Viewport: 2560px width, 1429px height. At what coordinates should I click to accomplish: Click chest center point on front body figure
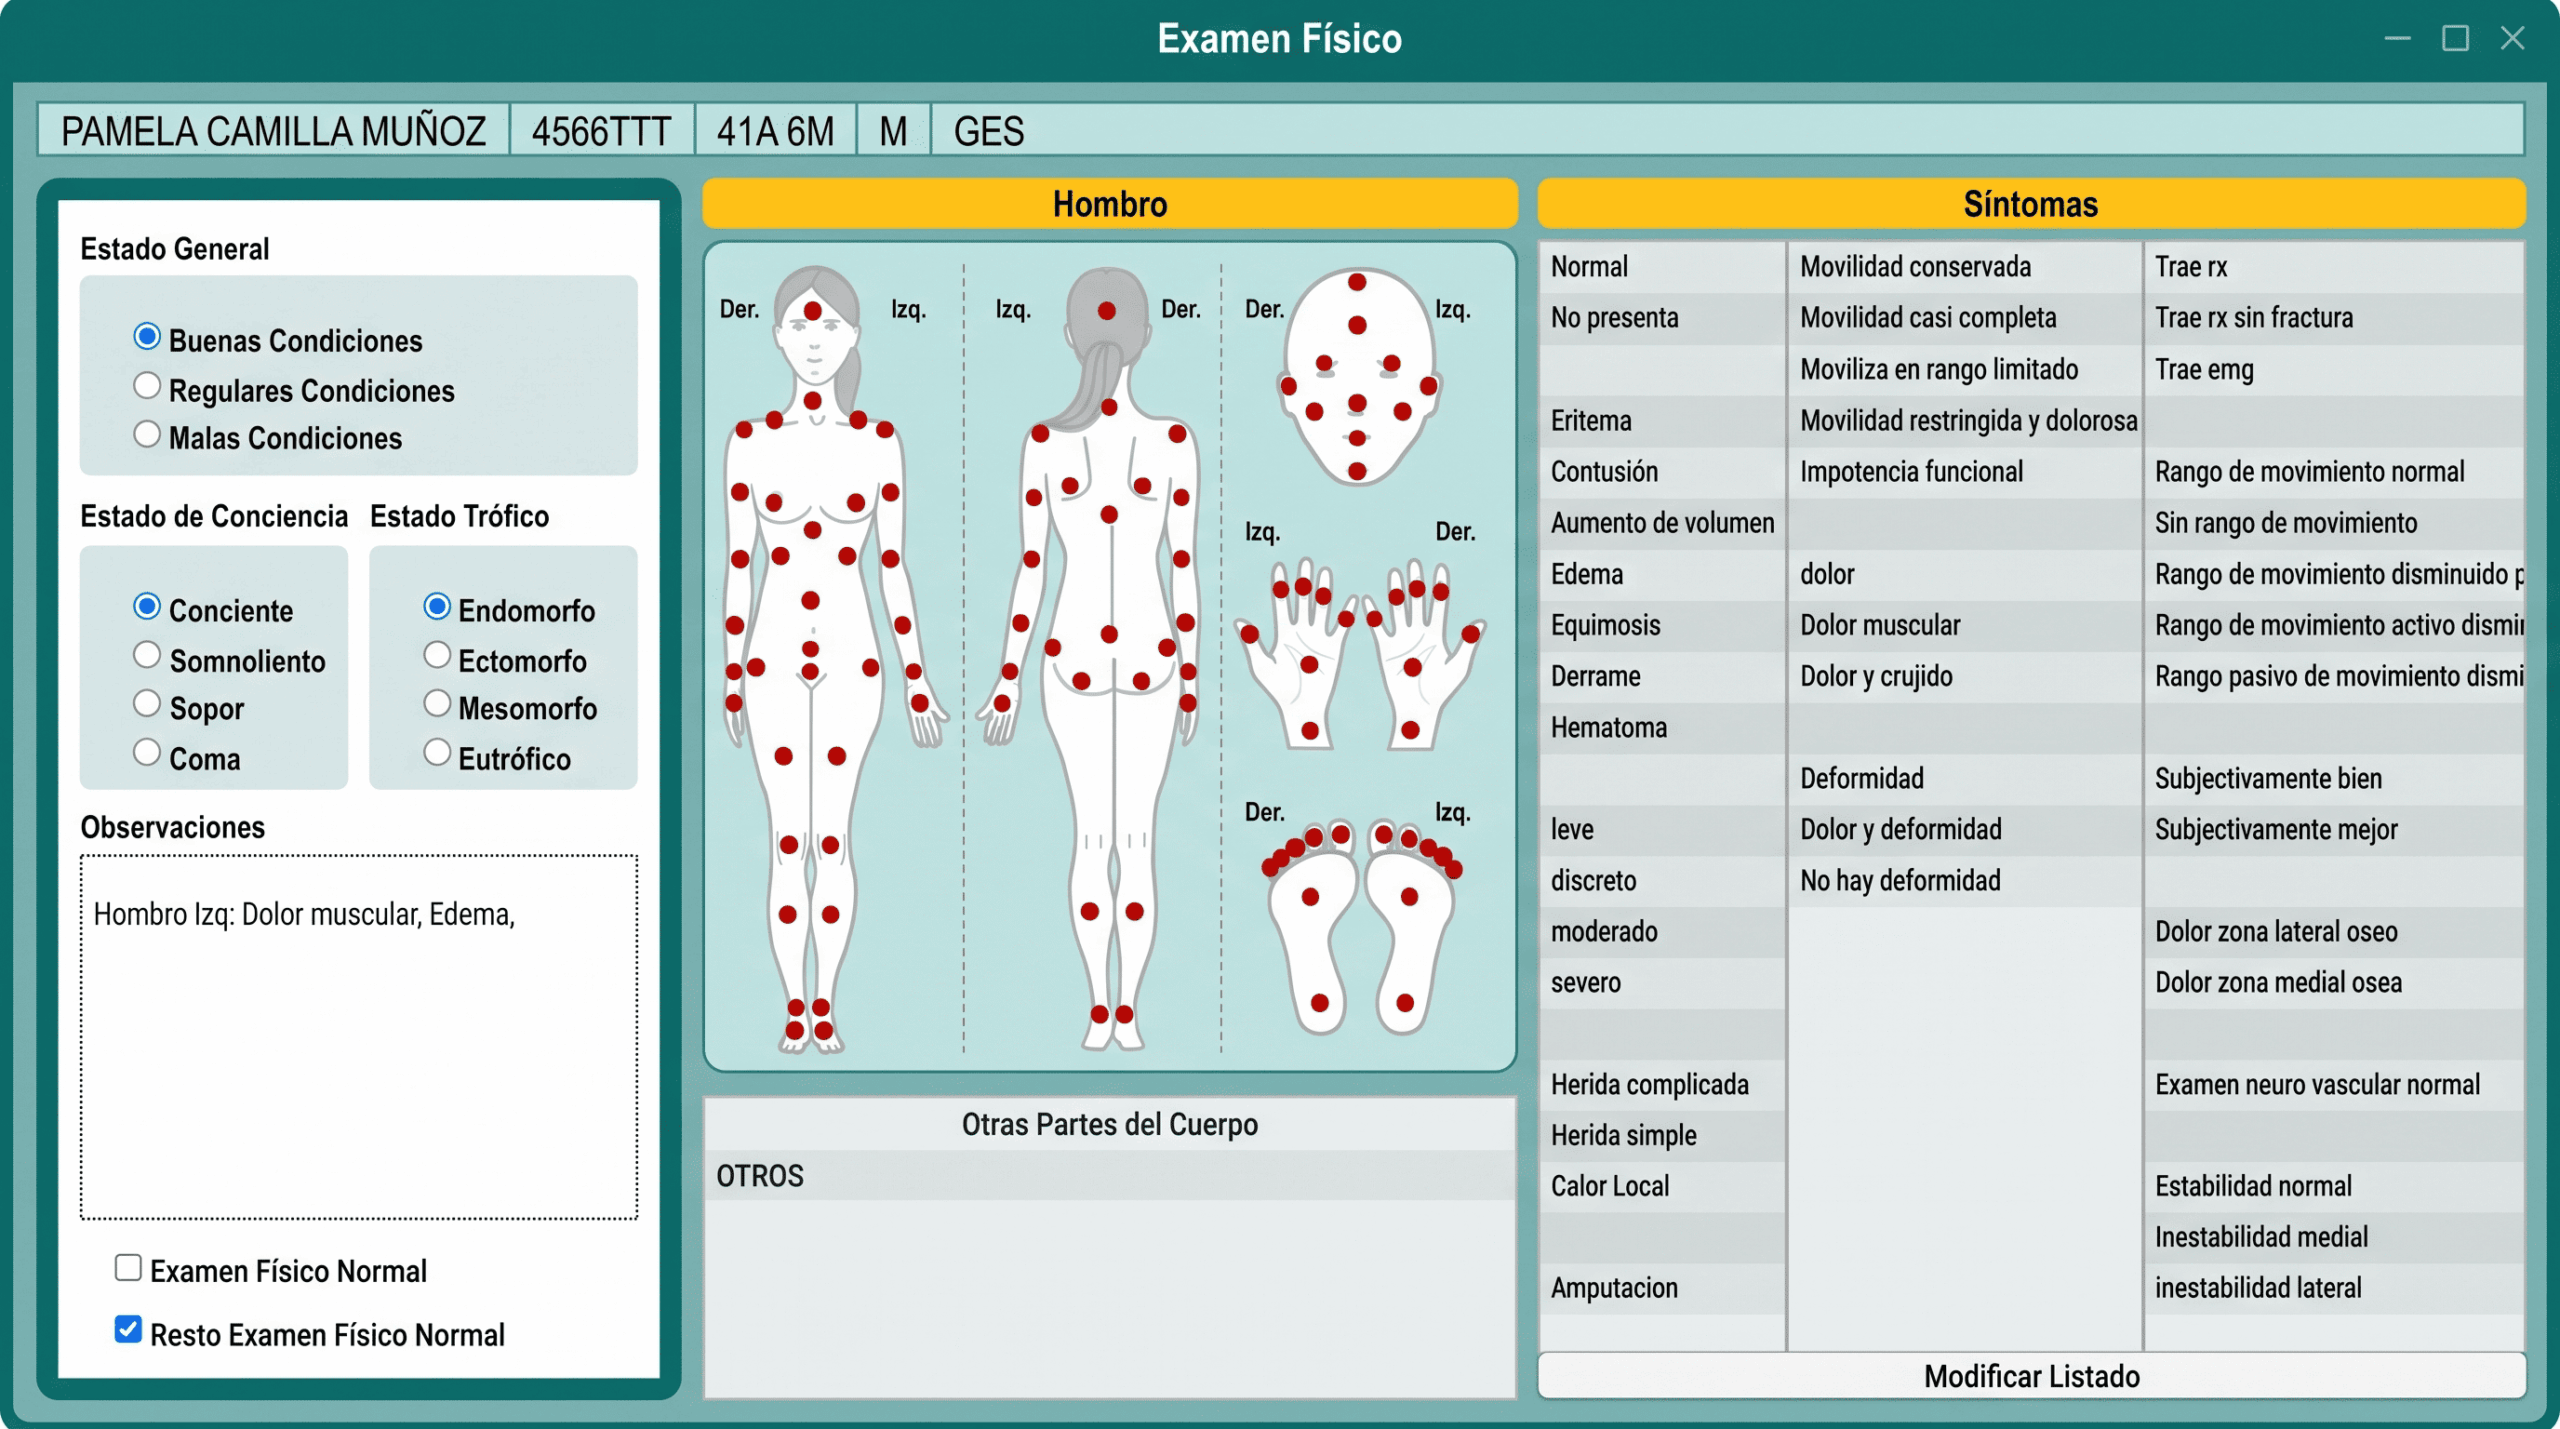813,530
